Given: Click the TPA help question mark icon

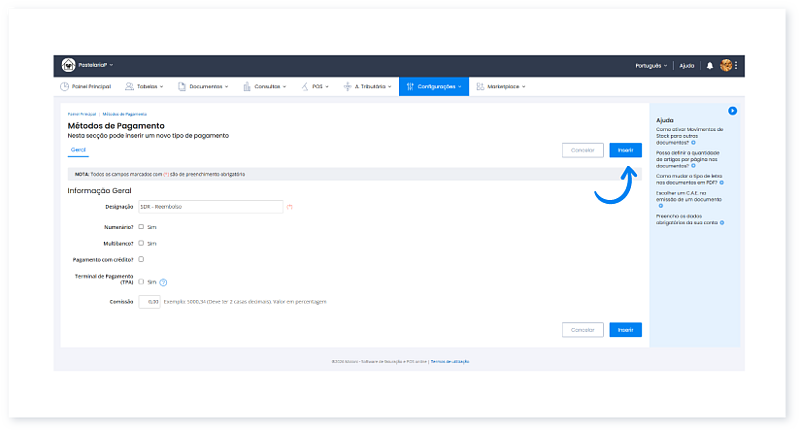Looking at the screenshot, I should 163,282.
